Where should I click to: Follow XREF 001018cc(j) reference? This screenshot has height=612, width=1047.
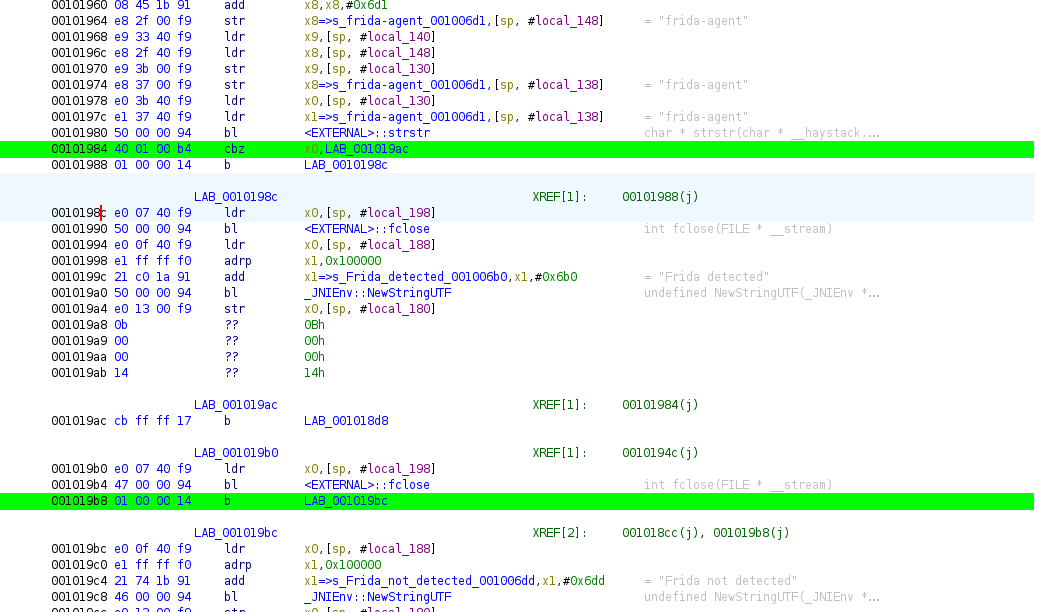click(662, 533)
